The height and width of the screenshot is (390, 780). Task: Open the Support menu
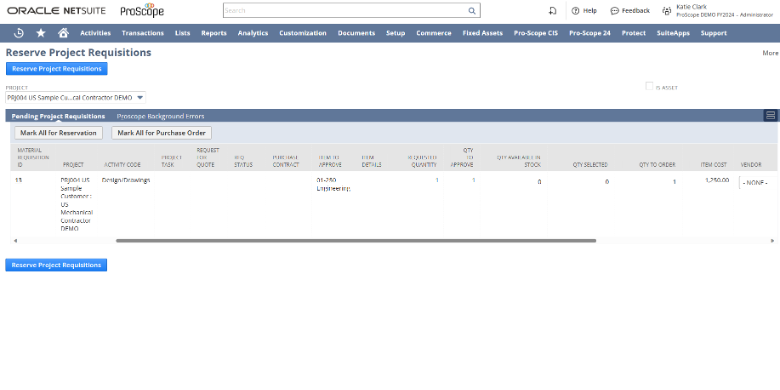pyautogui.click(x=714, y=33)
